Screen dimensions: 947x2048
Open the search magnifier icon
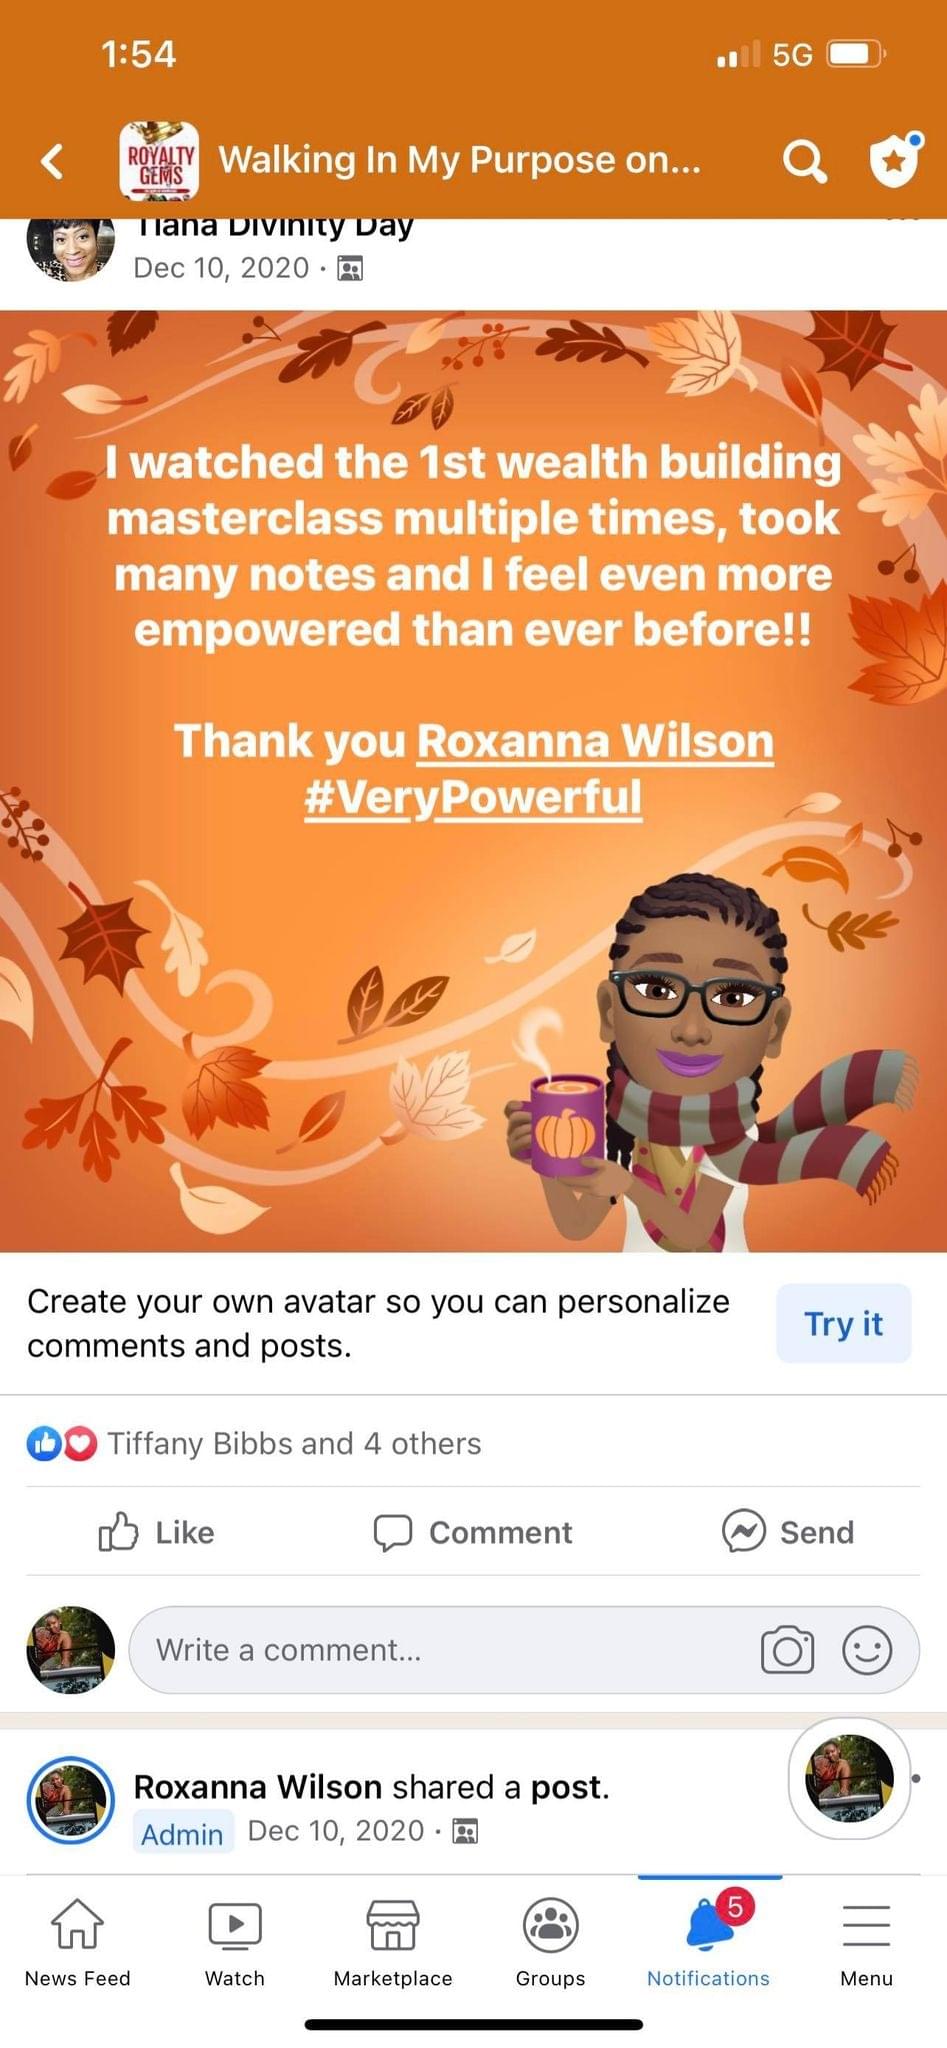pos(804,160)
